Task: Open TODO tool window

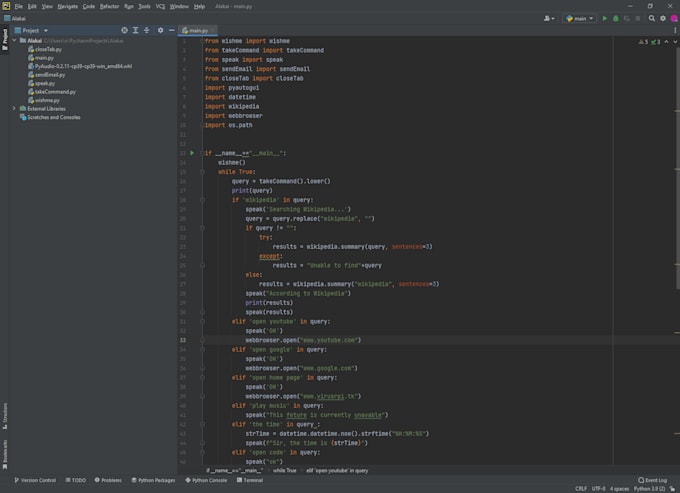Action: click(75, 480)
